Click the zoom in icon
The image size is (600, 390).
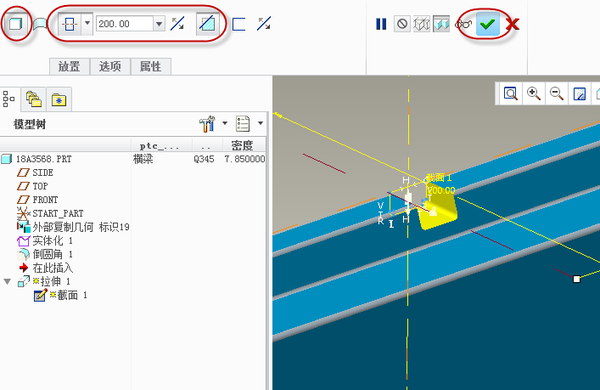534,93
